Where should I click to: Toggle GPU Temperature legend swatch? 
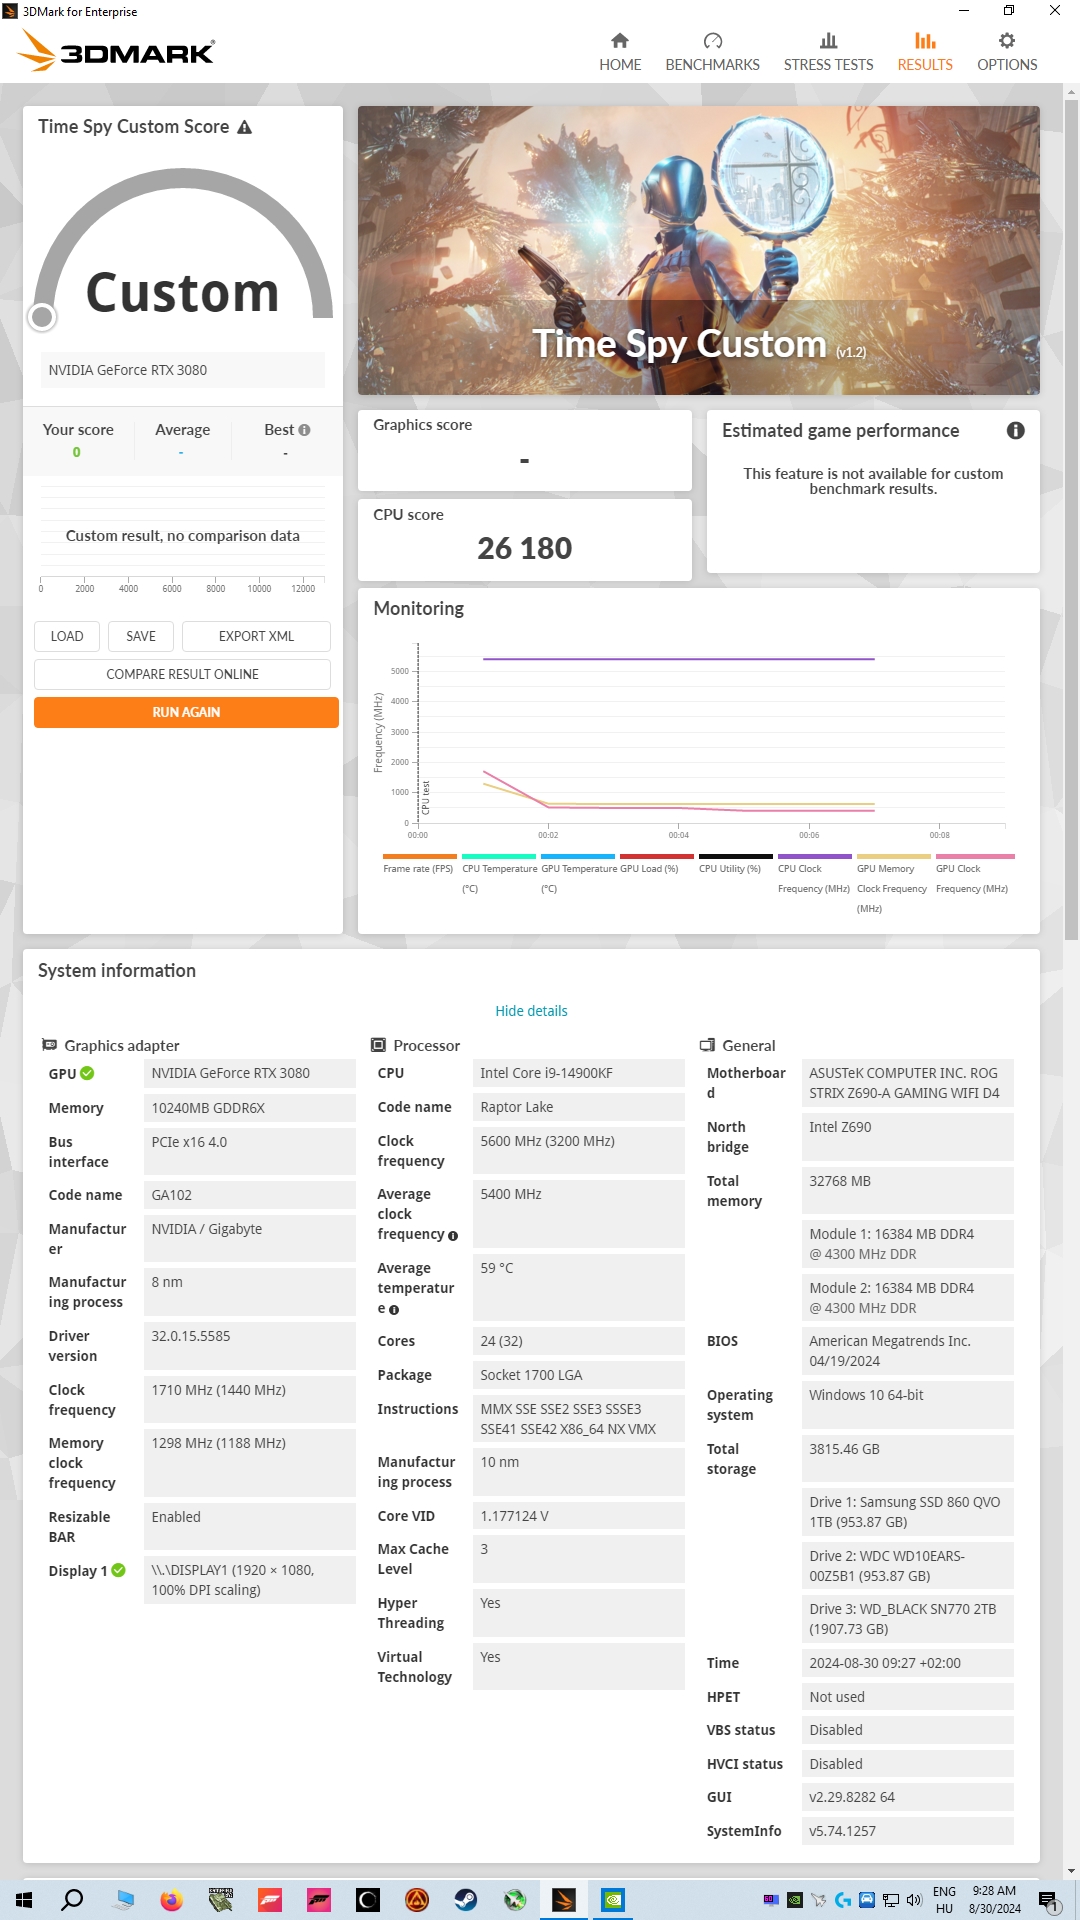578,857
